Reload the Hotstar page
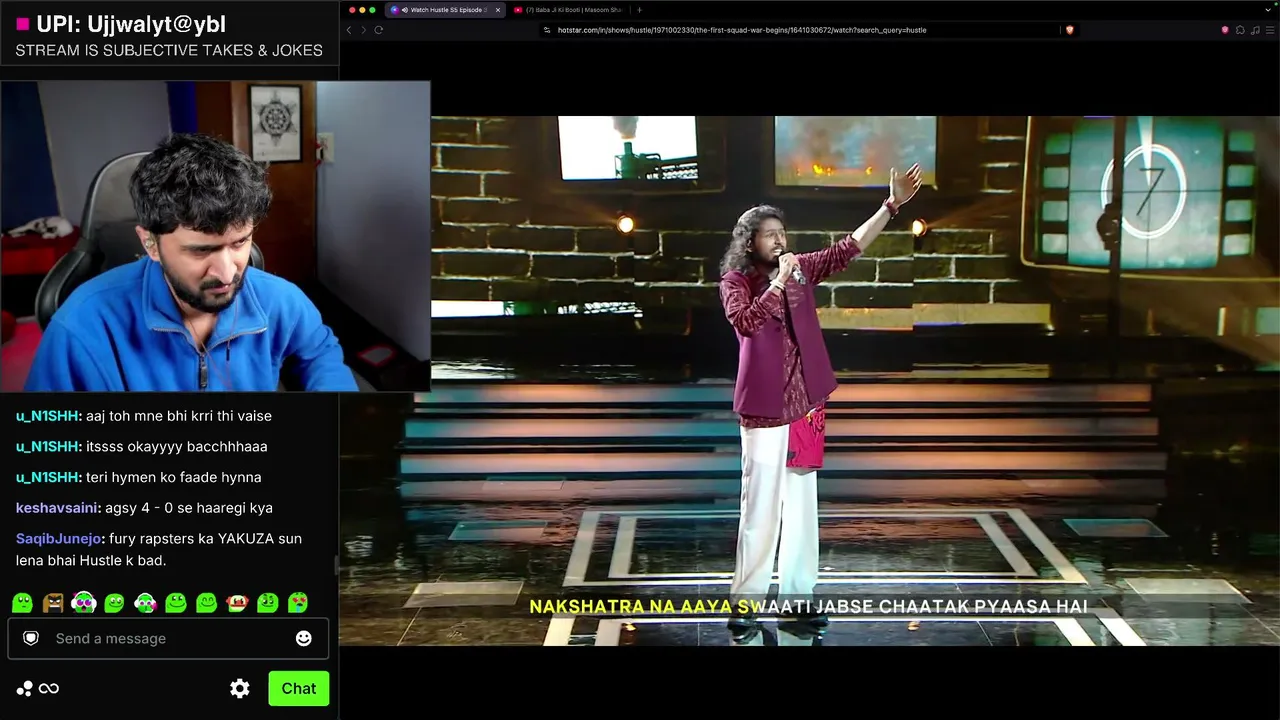 (x=379, y=30)
